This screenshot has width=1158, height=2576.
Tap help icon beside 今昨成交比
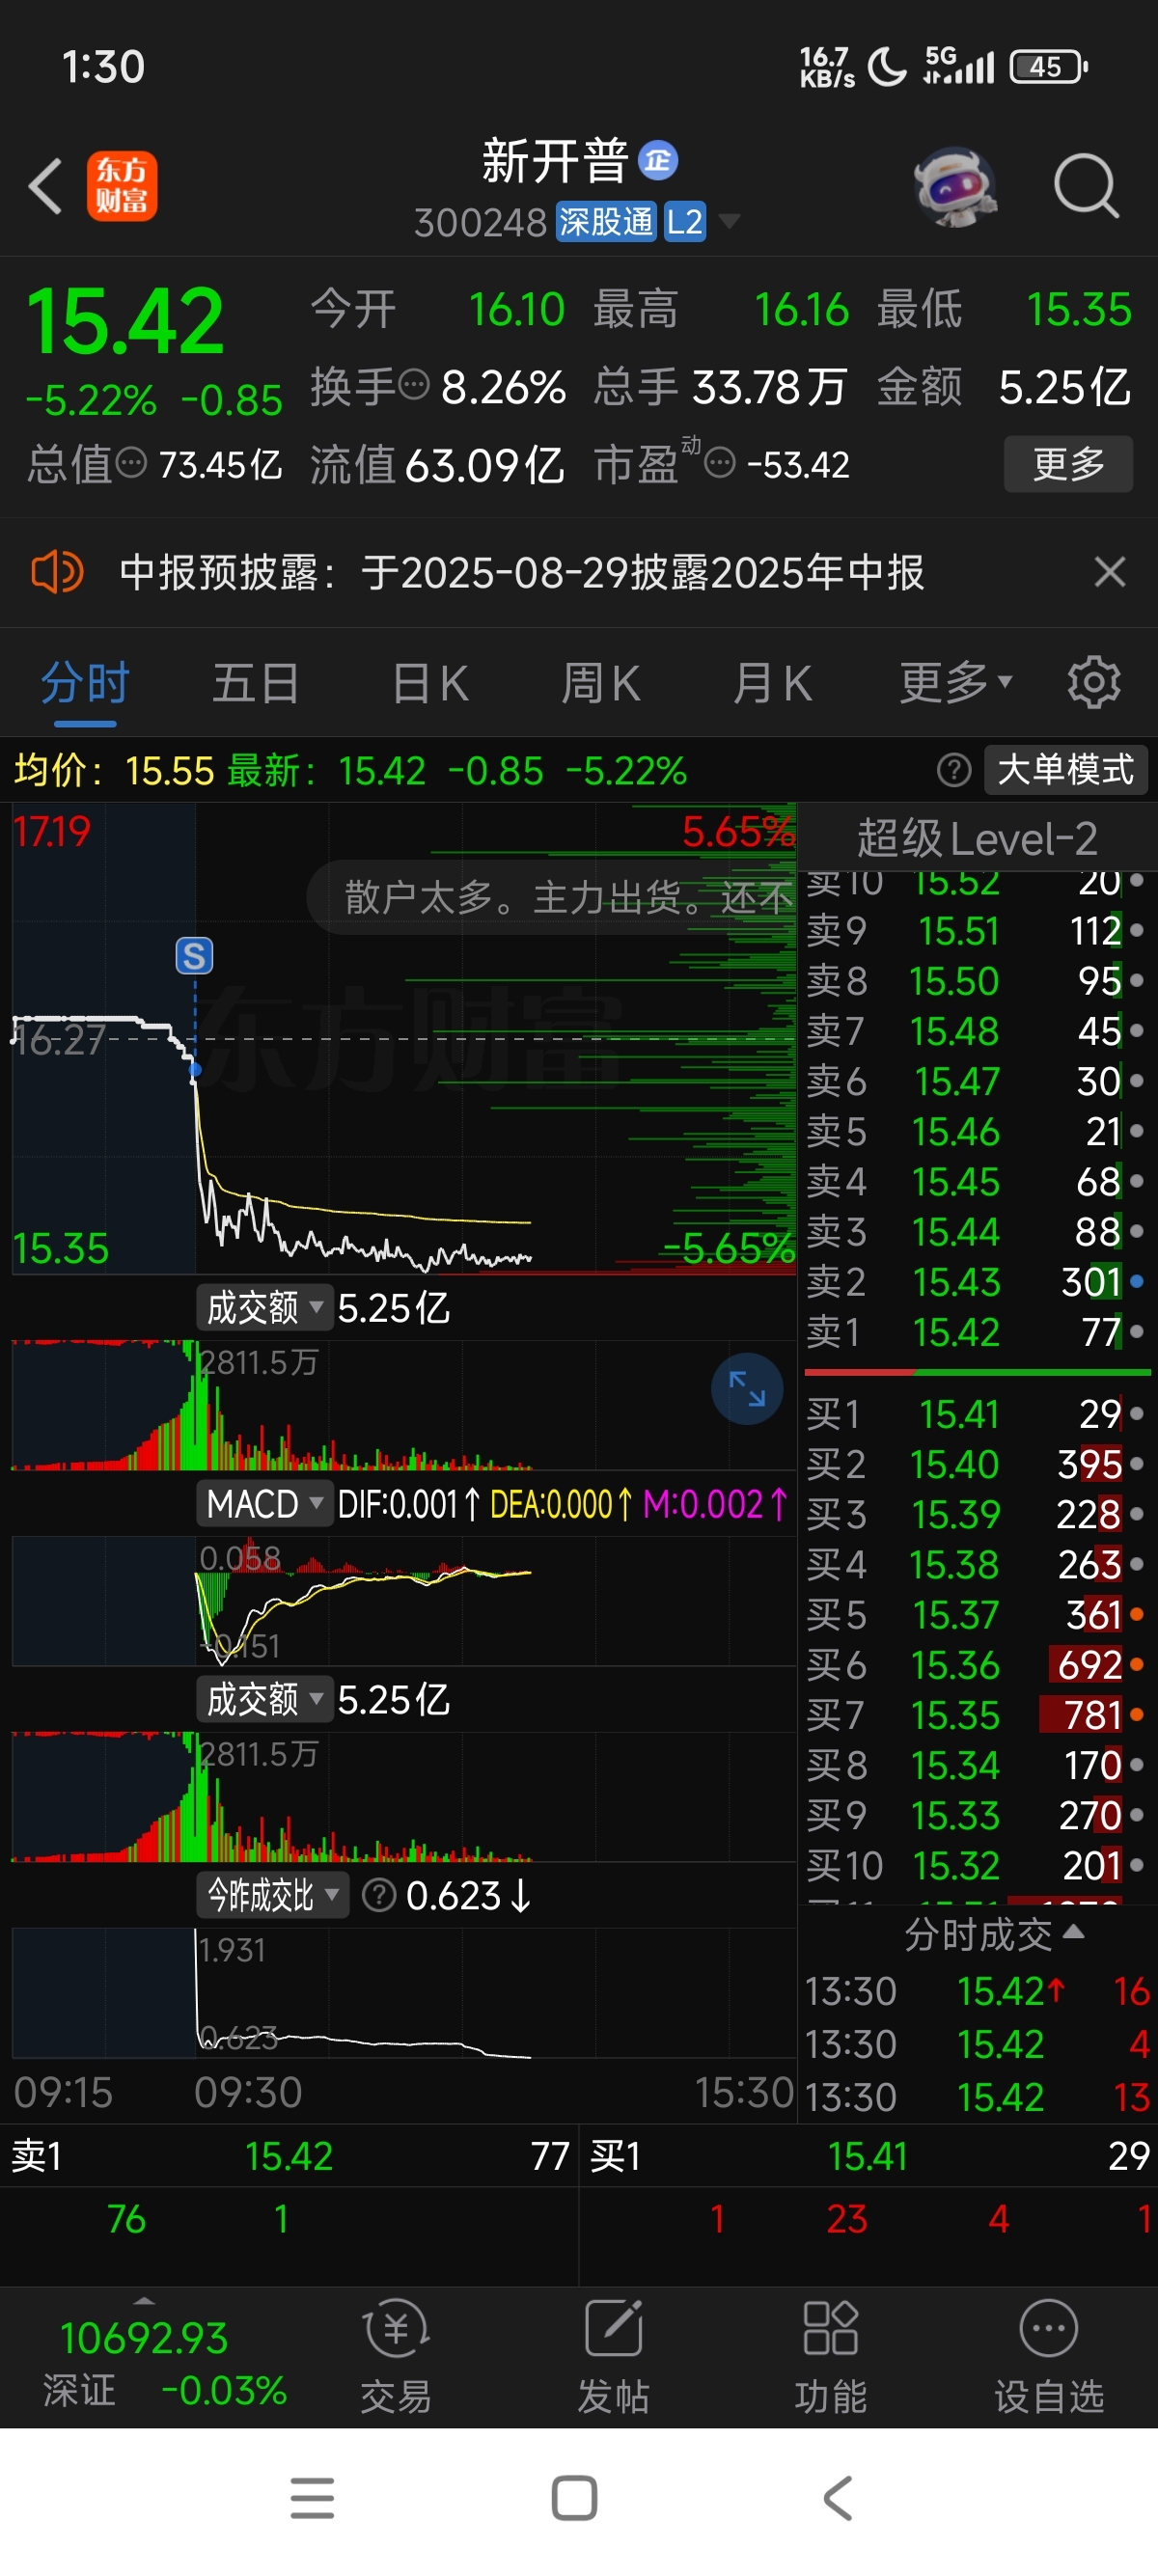click(x=379, y=1895)
